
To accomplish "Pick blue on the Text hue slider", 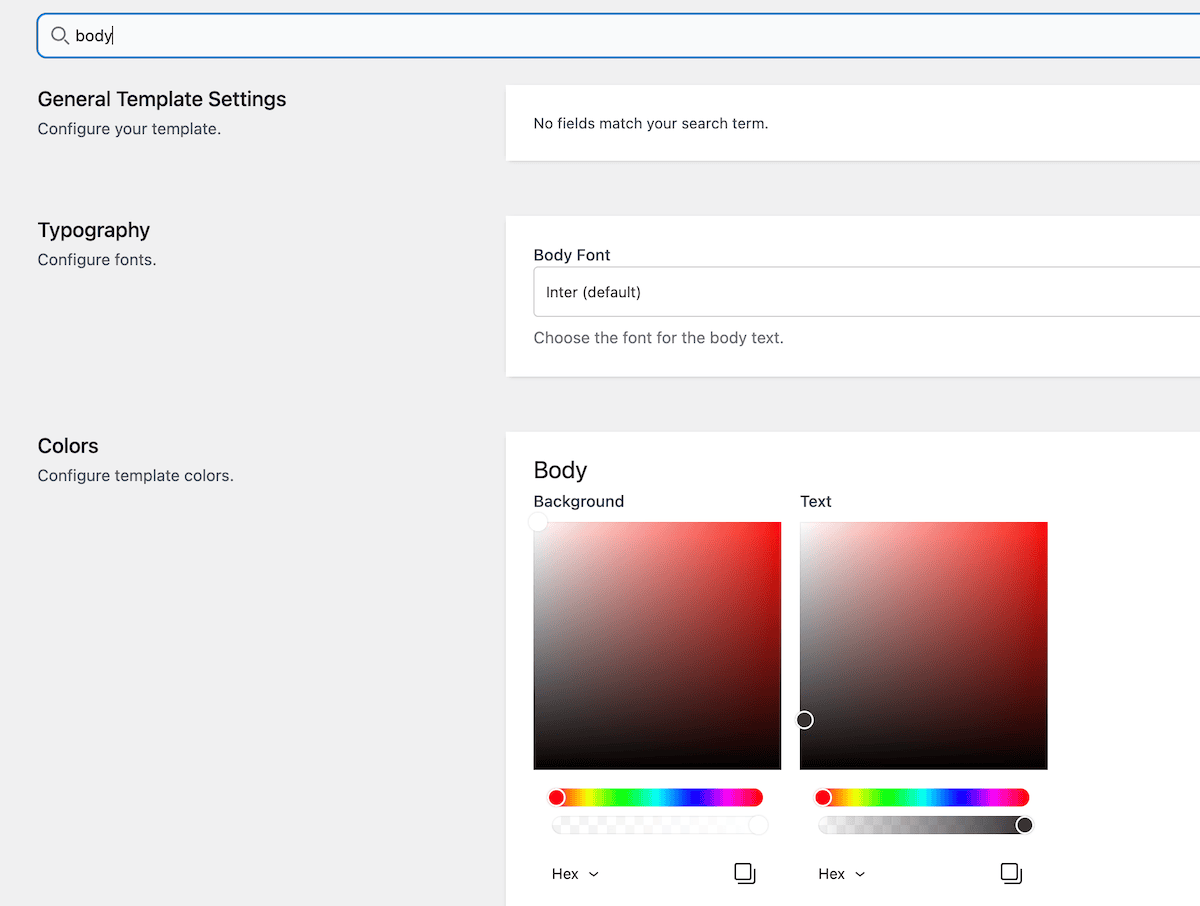I will pyautogui.click(x=960, y=797).
